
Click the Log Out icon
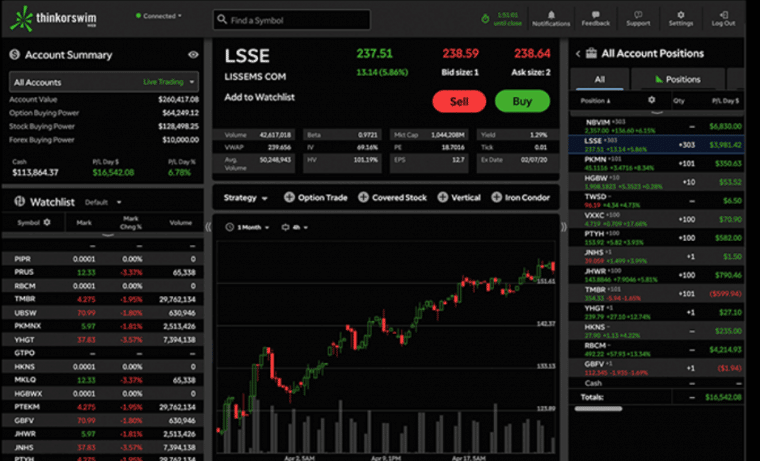(x=723, y=16)
